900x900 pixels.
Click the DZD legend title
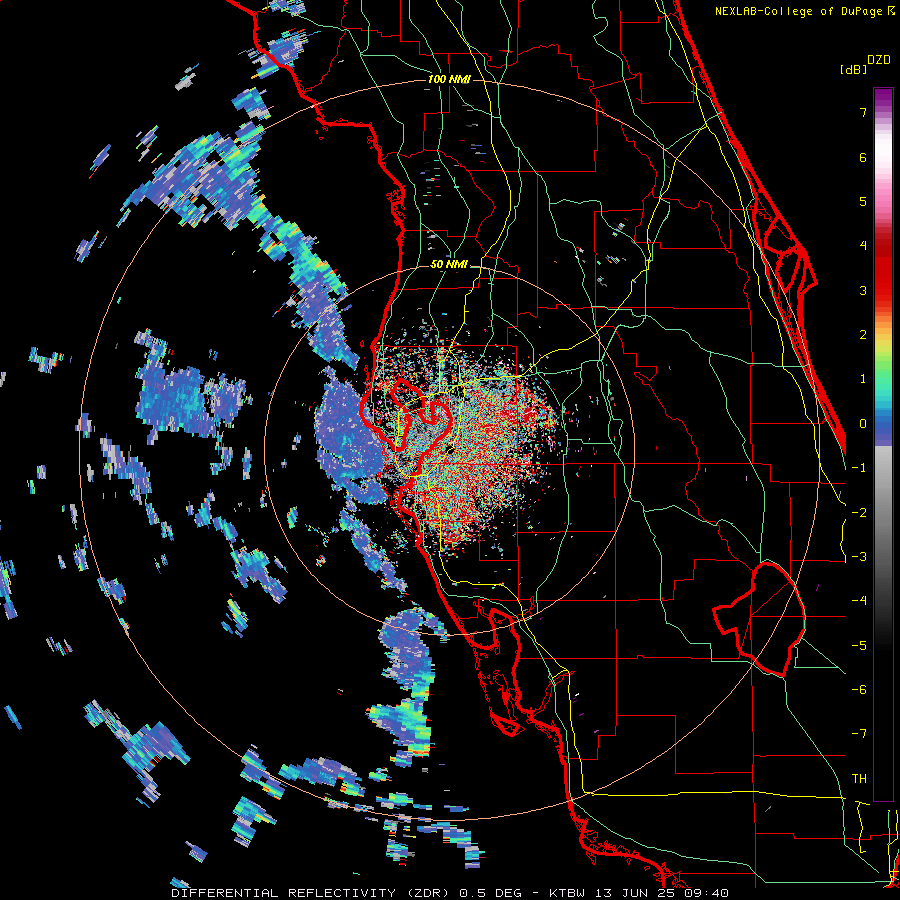click(x=879, y=60)
